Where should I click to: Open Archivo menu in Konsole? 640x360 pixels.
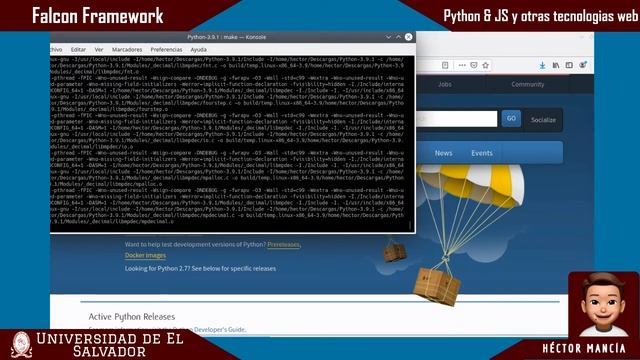56,49
